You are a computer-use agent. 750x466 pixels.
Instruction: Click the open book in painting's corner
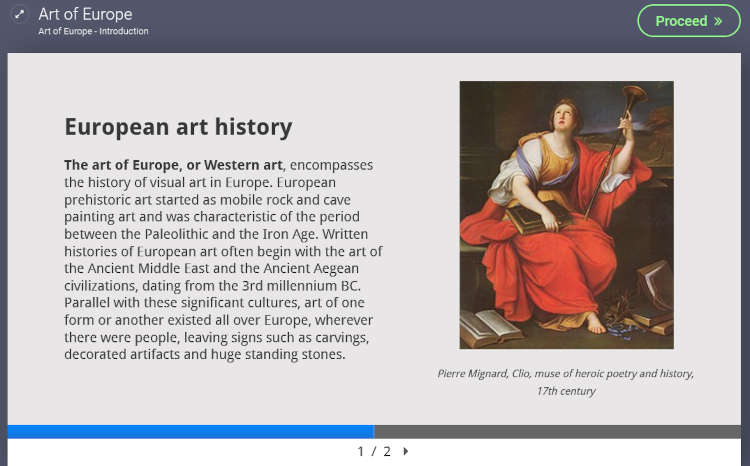(x=490, y=327)
